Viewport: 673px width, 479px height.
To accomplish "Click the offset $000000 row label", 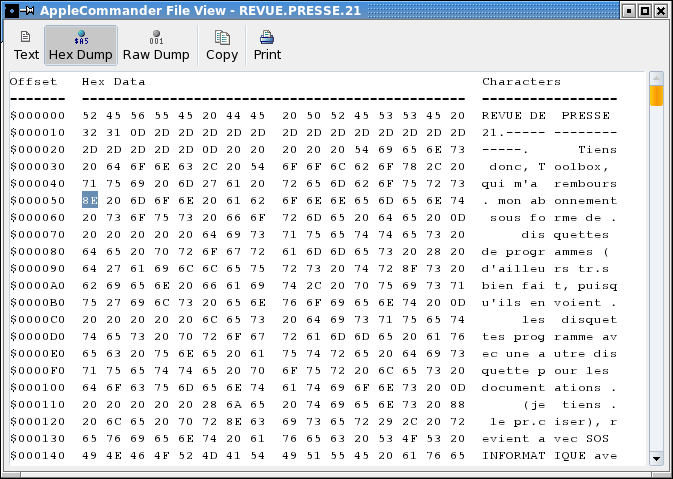I will (38, 116).
